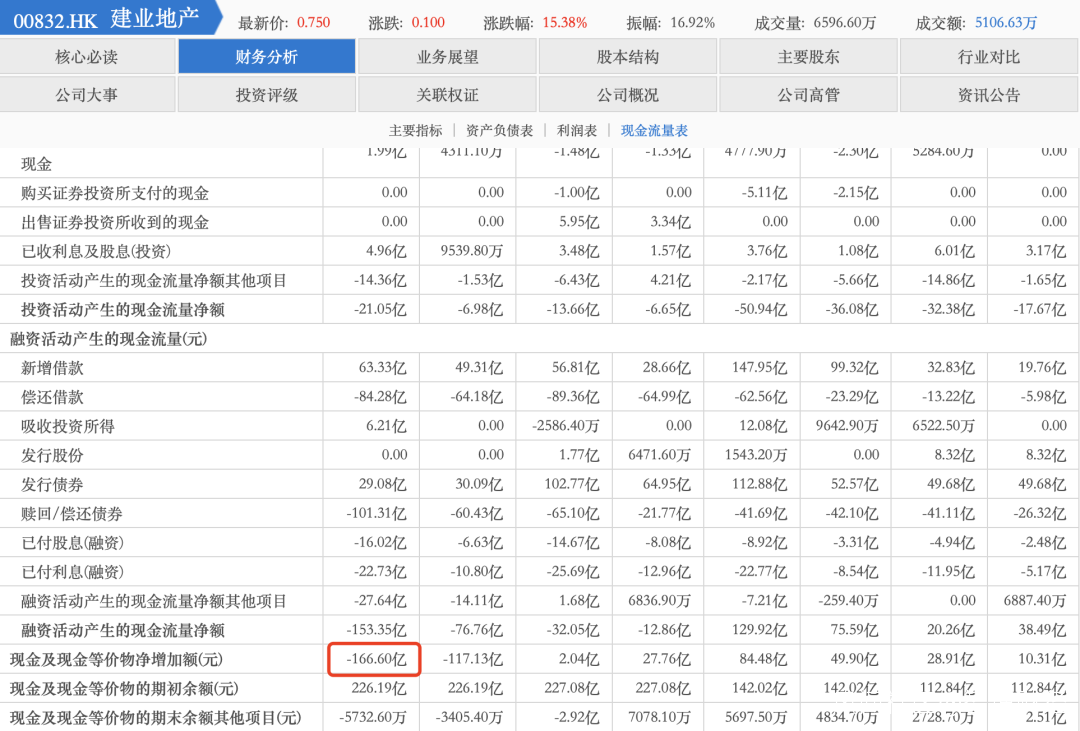Click the 主要指标 sub-link
The width and height of the screenshot is (1080, 731).
(415, 130)
